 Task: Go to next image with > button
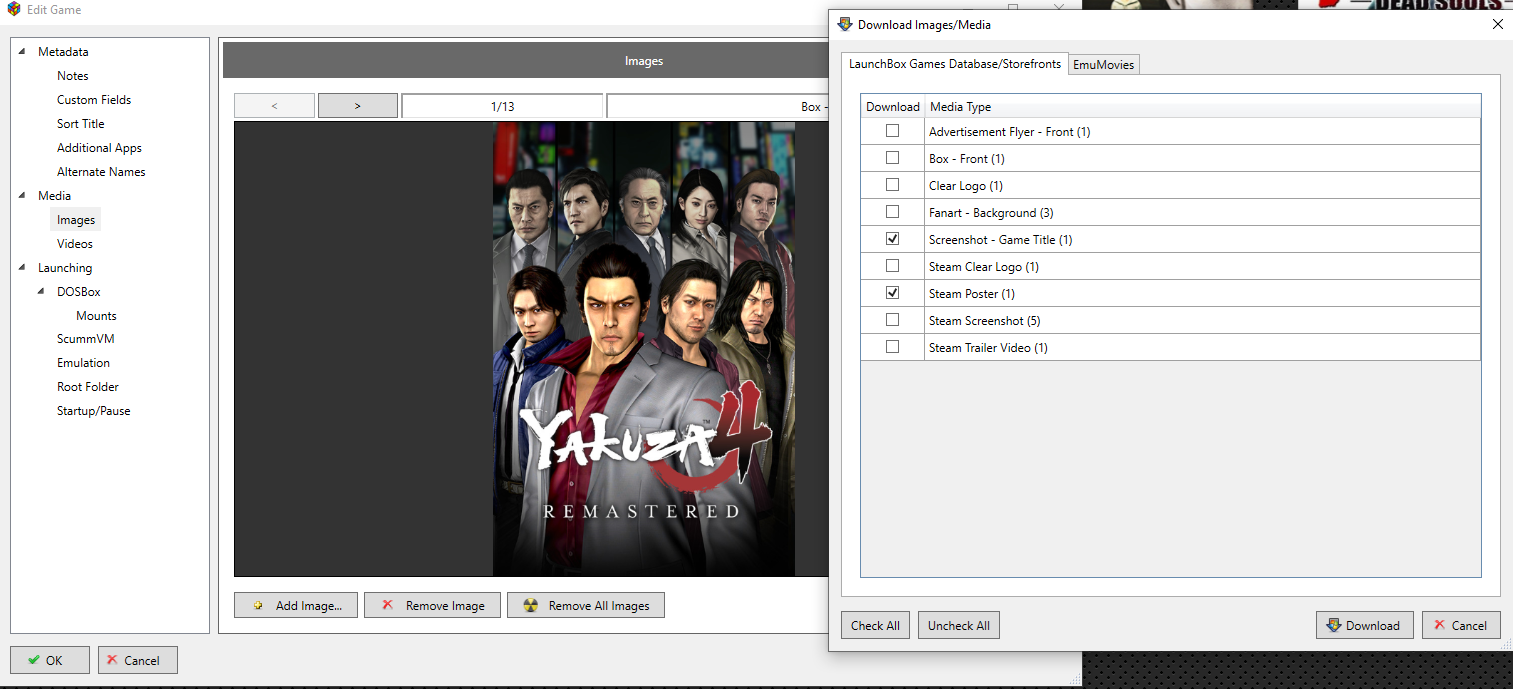pos(358,106)
